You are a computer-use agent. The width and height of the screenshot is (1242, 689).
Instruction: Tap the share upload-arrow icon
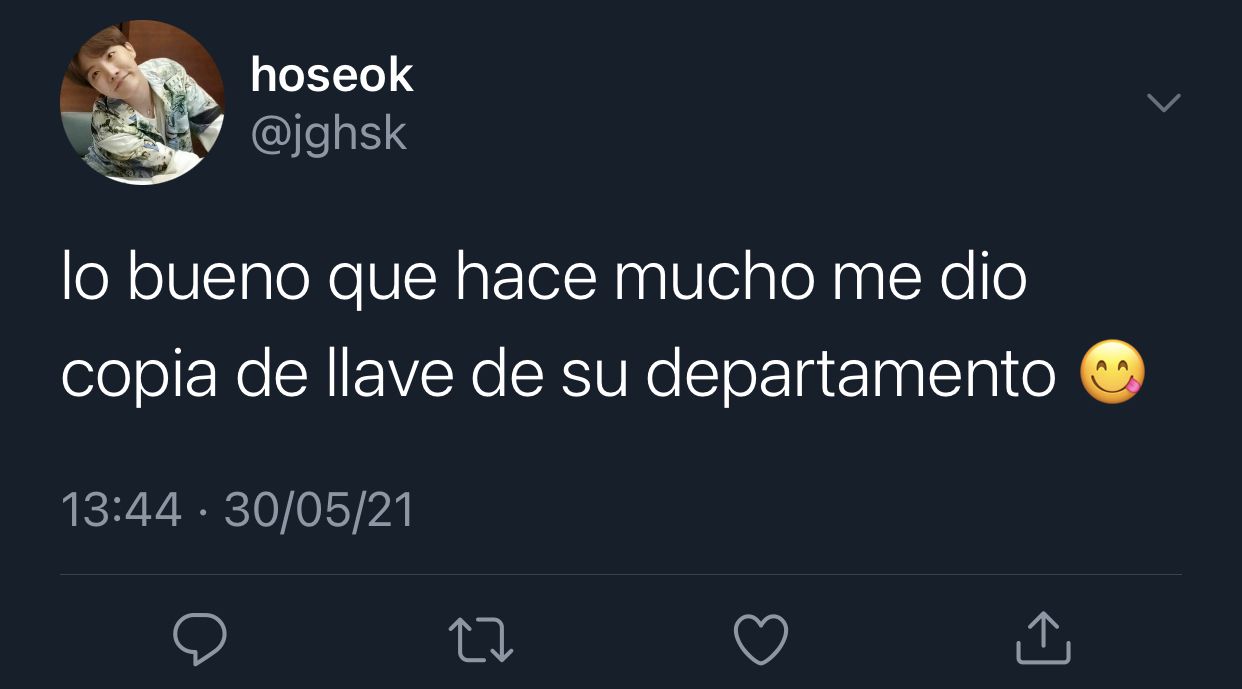[1043, 638]
